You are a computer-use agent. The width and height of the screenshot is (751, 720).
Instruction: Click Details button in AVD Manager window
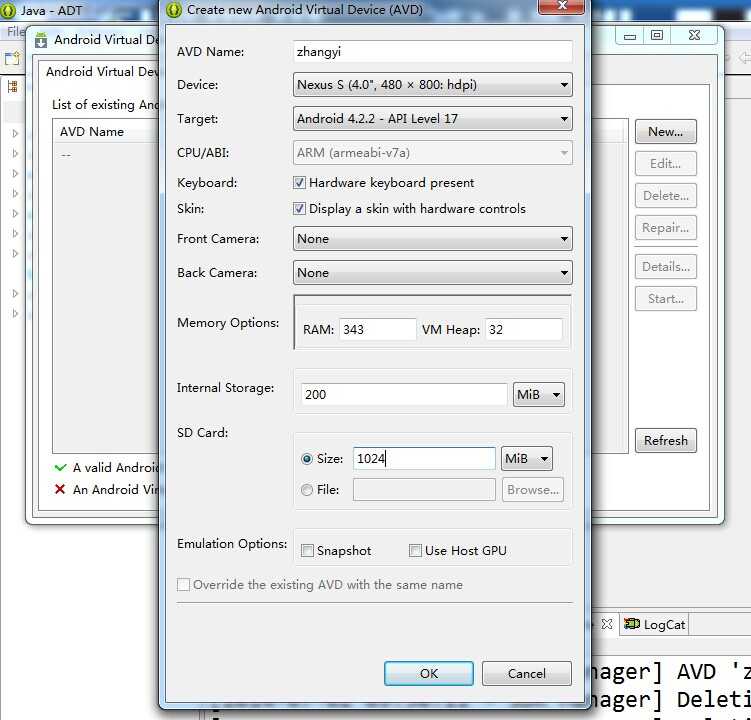click(x=665, y=267)
